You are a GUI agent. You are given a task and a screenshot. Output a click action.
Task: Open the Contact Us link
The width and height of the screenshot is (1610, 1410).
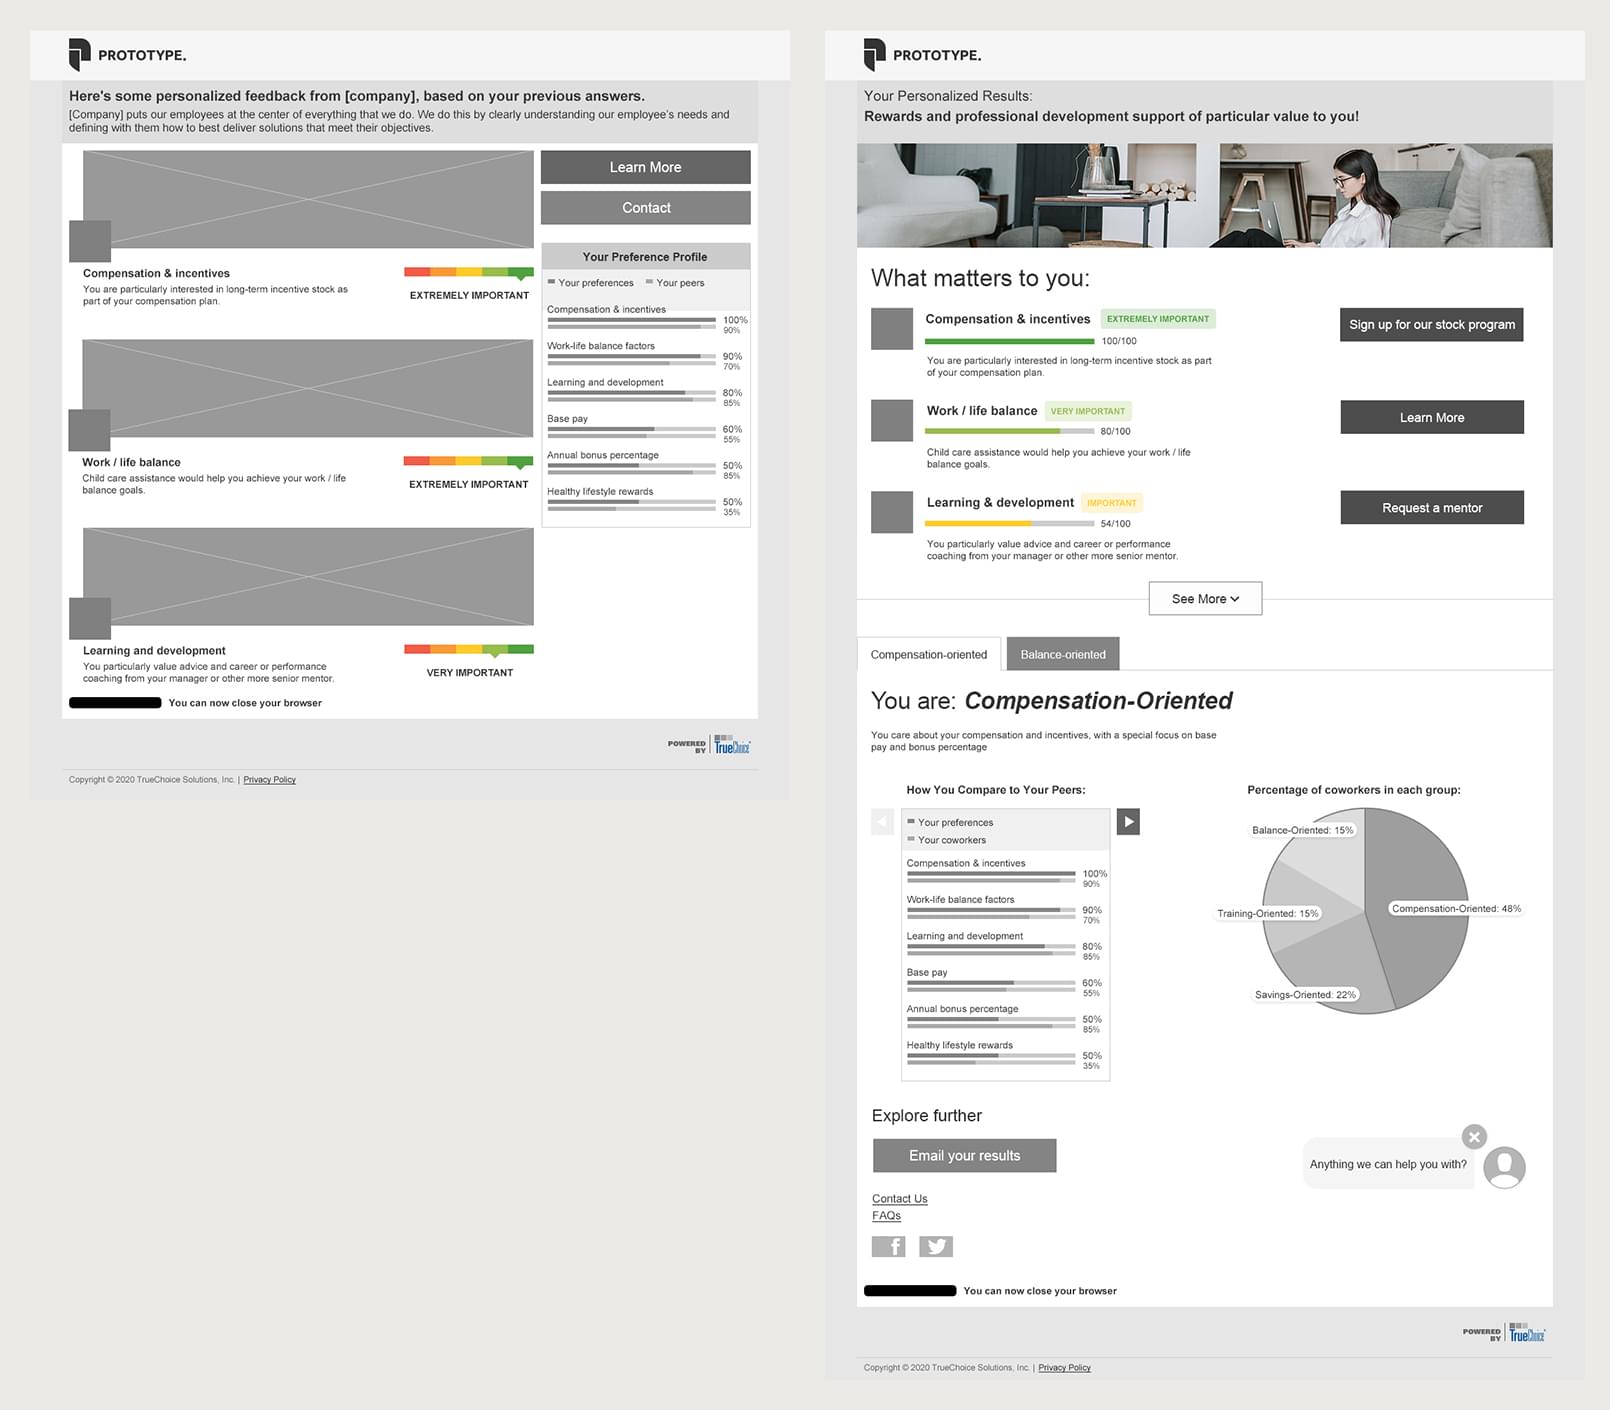tap(900, 1198)
